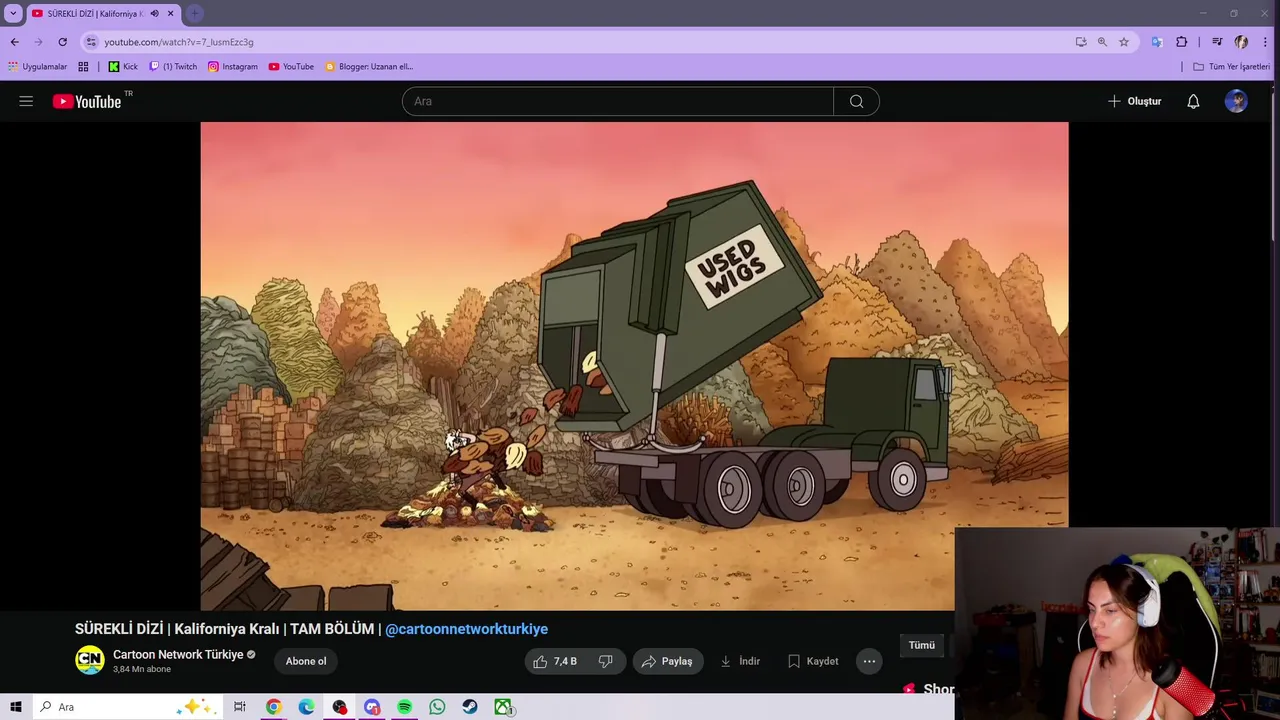
Task: Open (1) Twitch bookmark
Action: [x=173, y=66]
